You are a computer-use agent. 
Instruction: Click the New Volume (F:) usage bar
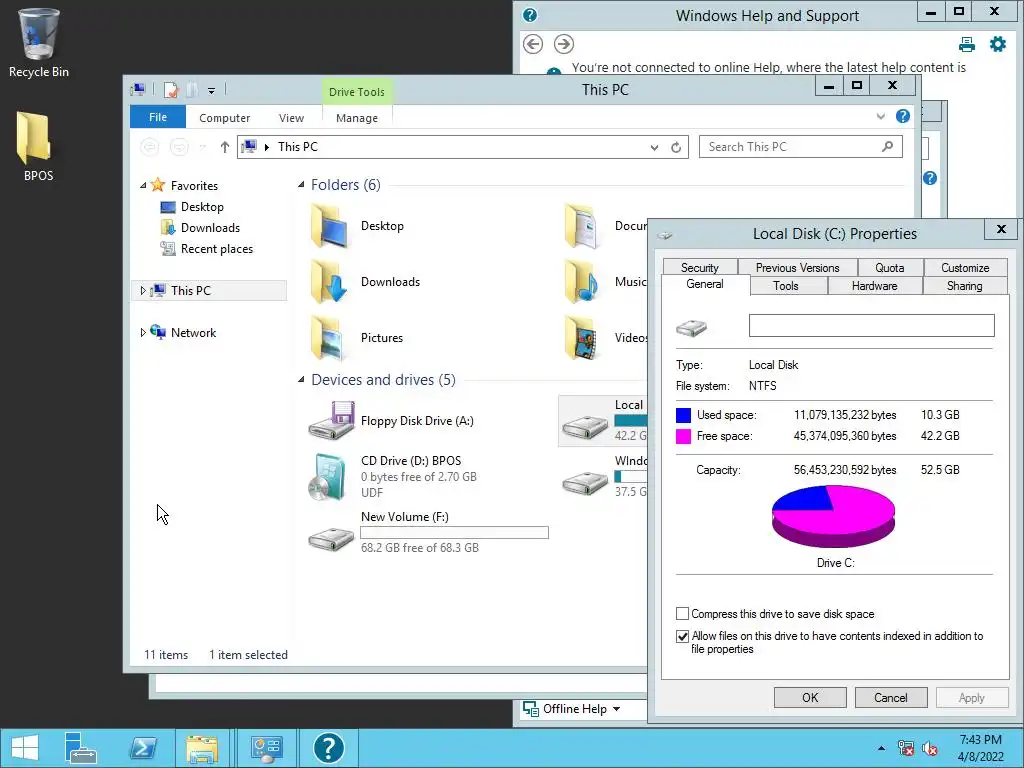pyautogui.click(x=455, y=533)
